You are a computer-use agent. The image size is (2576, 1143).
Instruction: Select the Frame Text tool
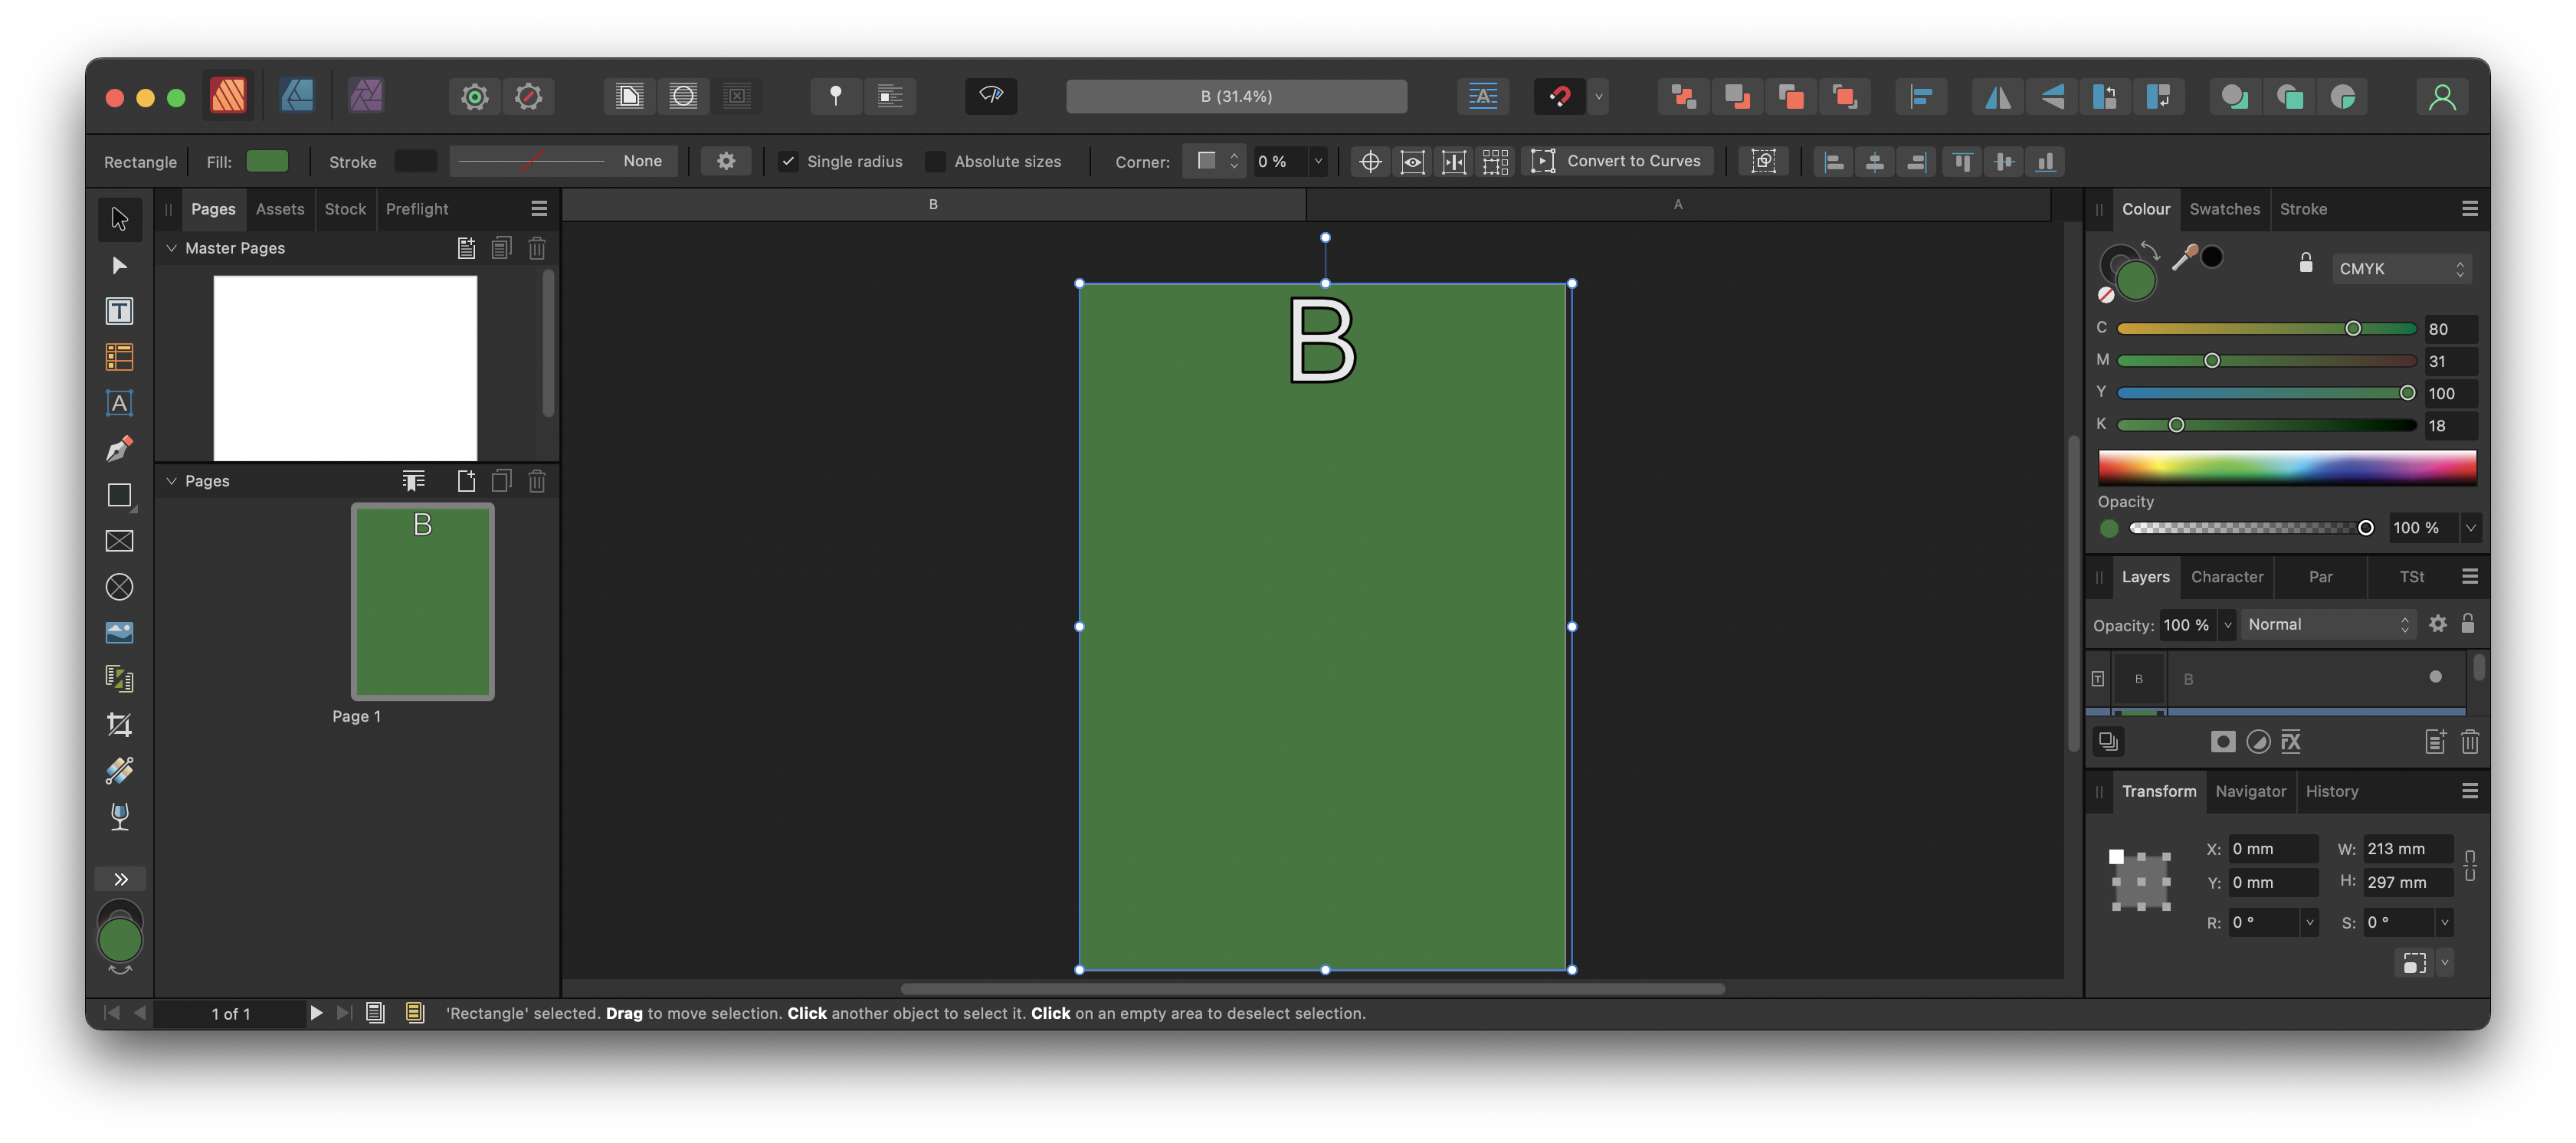click(119, 311)
